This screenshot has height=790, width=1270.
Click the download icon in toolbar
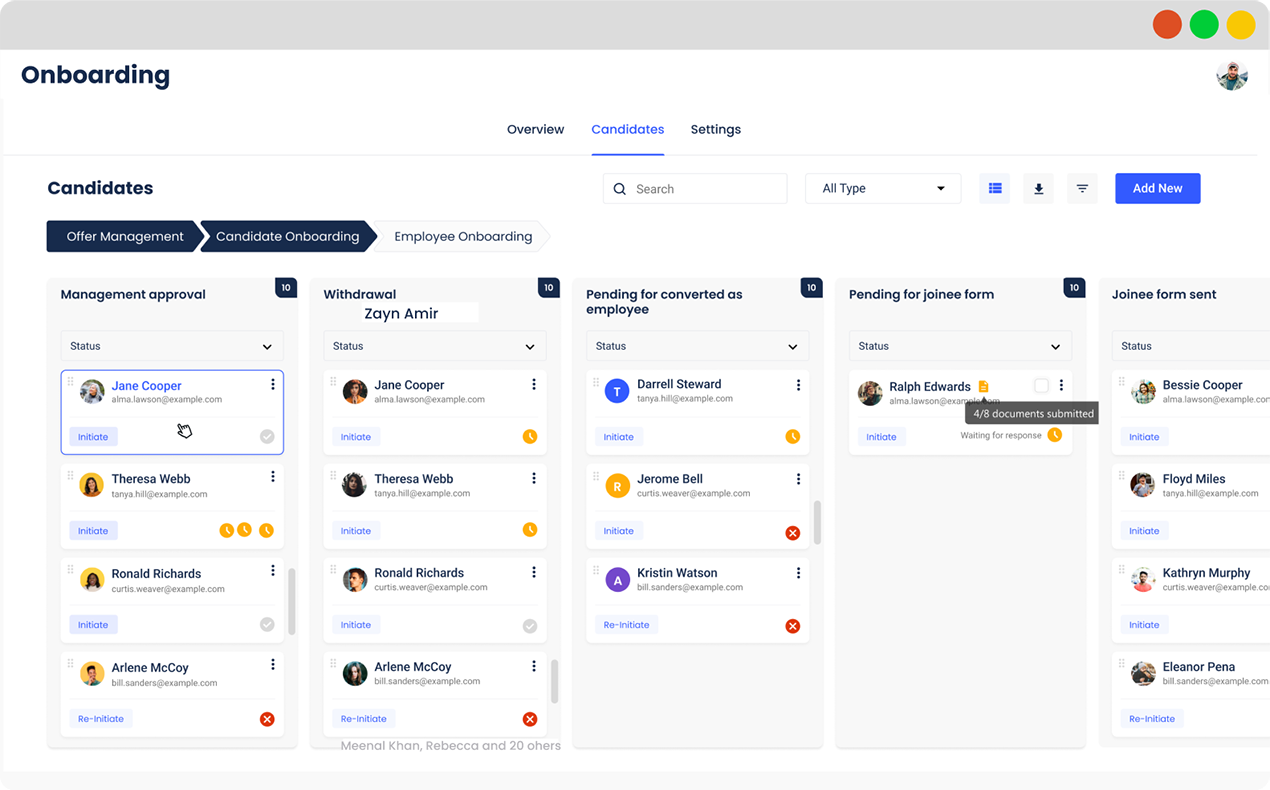point(1038,188)
